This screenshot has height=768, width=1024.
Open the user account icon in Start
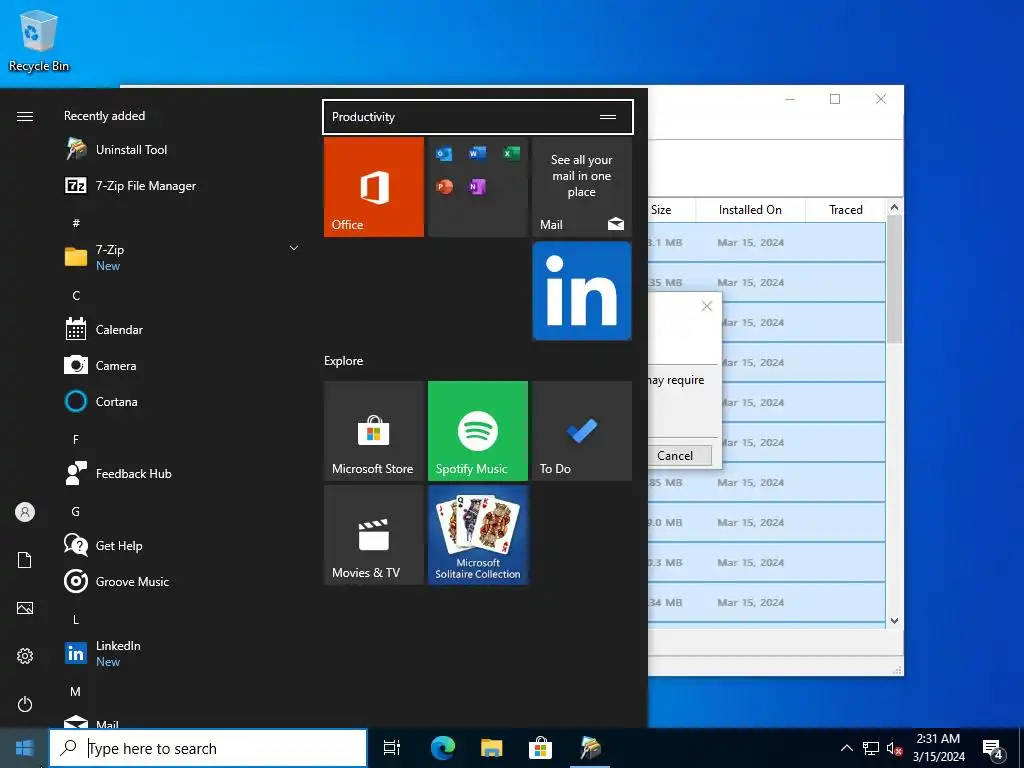[x=25, y=512]
